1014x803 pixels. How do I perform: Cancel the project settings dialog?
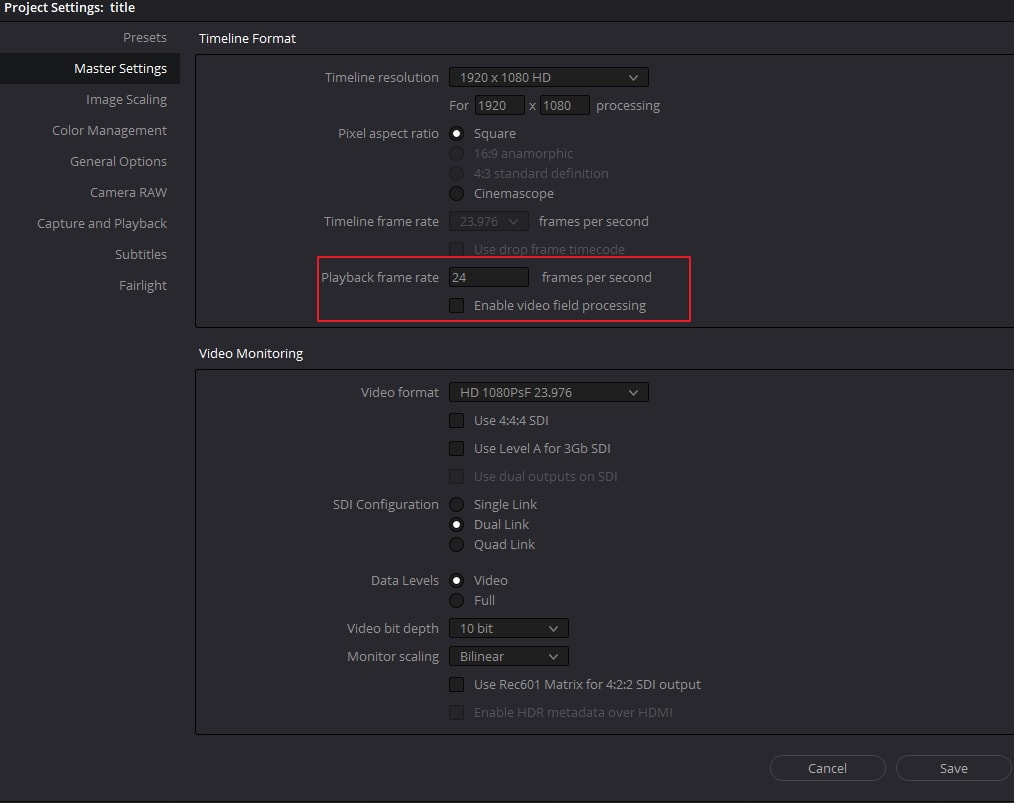[x=827, y=768]
